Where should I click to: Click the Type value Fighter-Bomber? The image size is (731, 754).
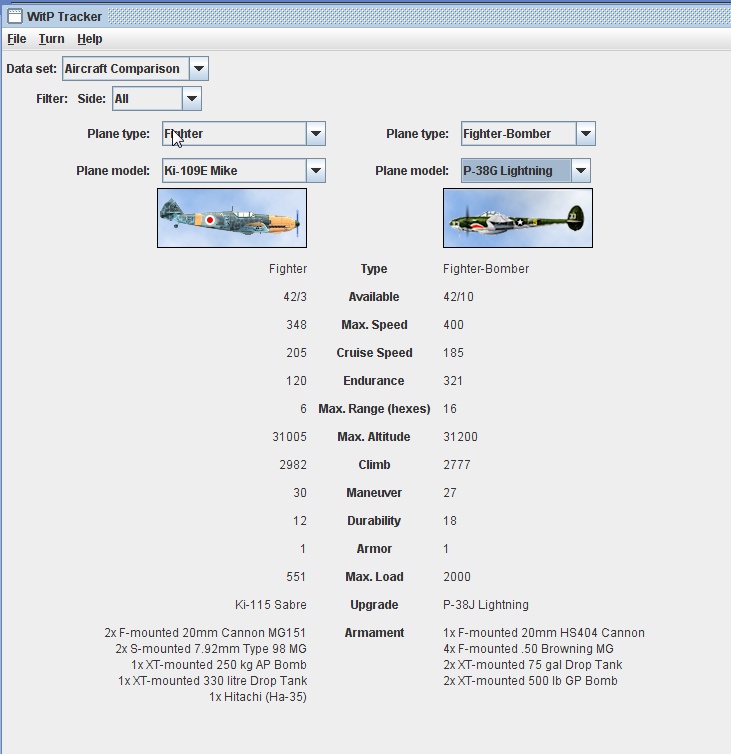point(486,269)
